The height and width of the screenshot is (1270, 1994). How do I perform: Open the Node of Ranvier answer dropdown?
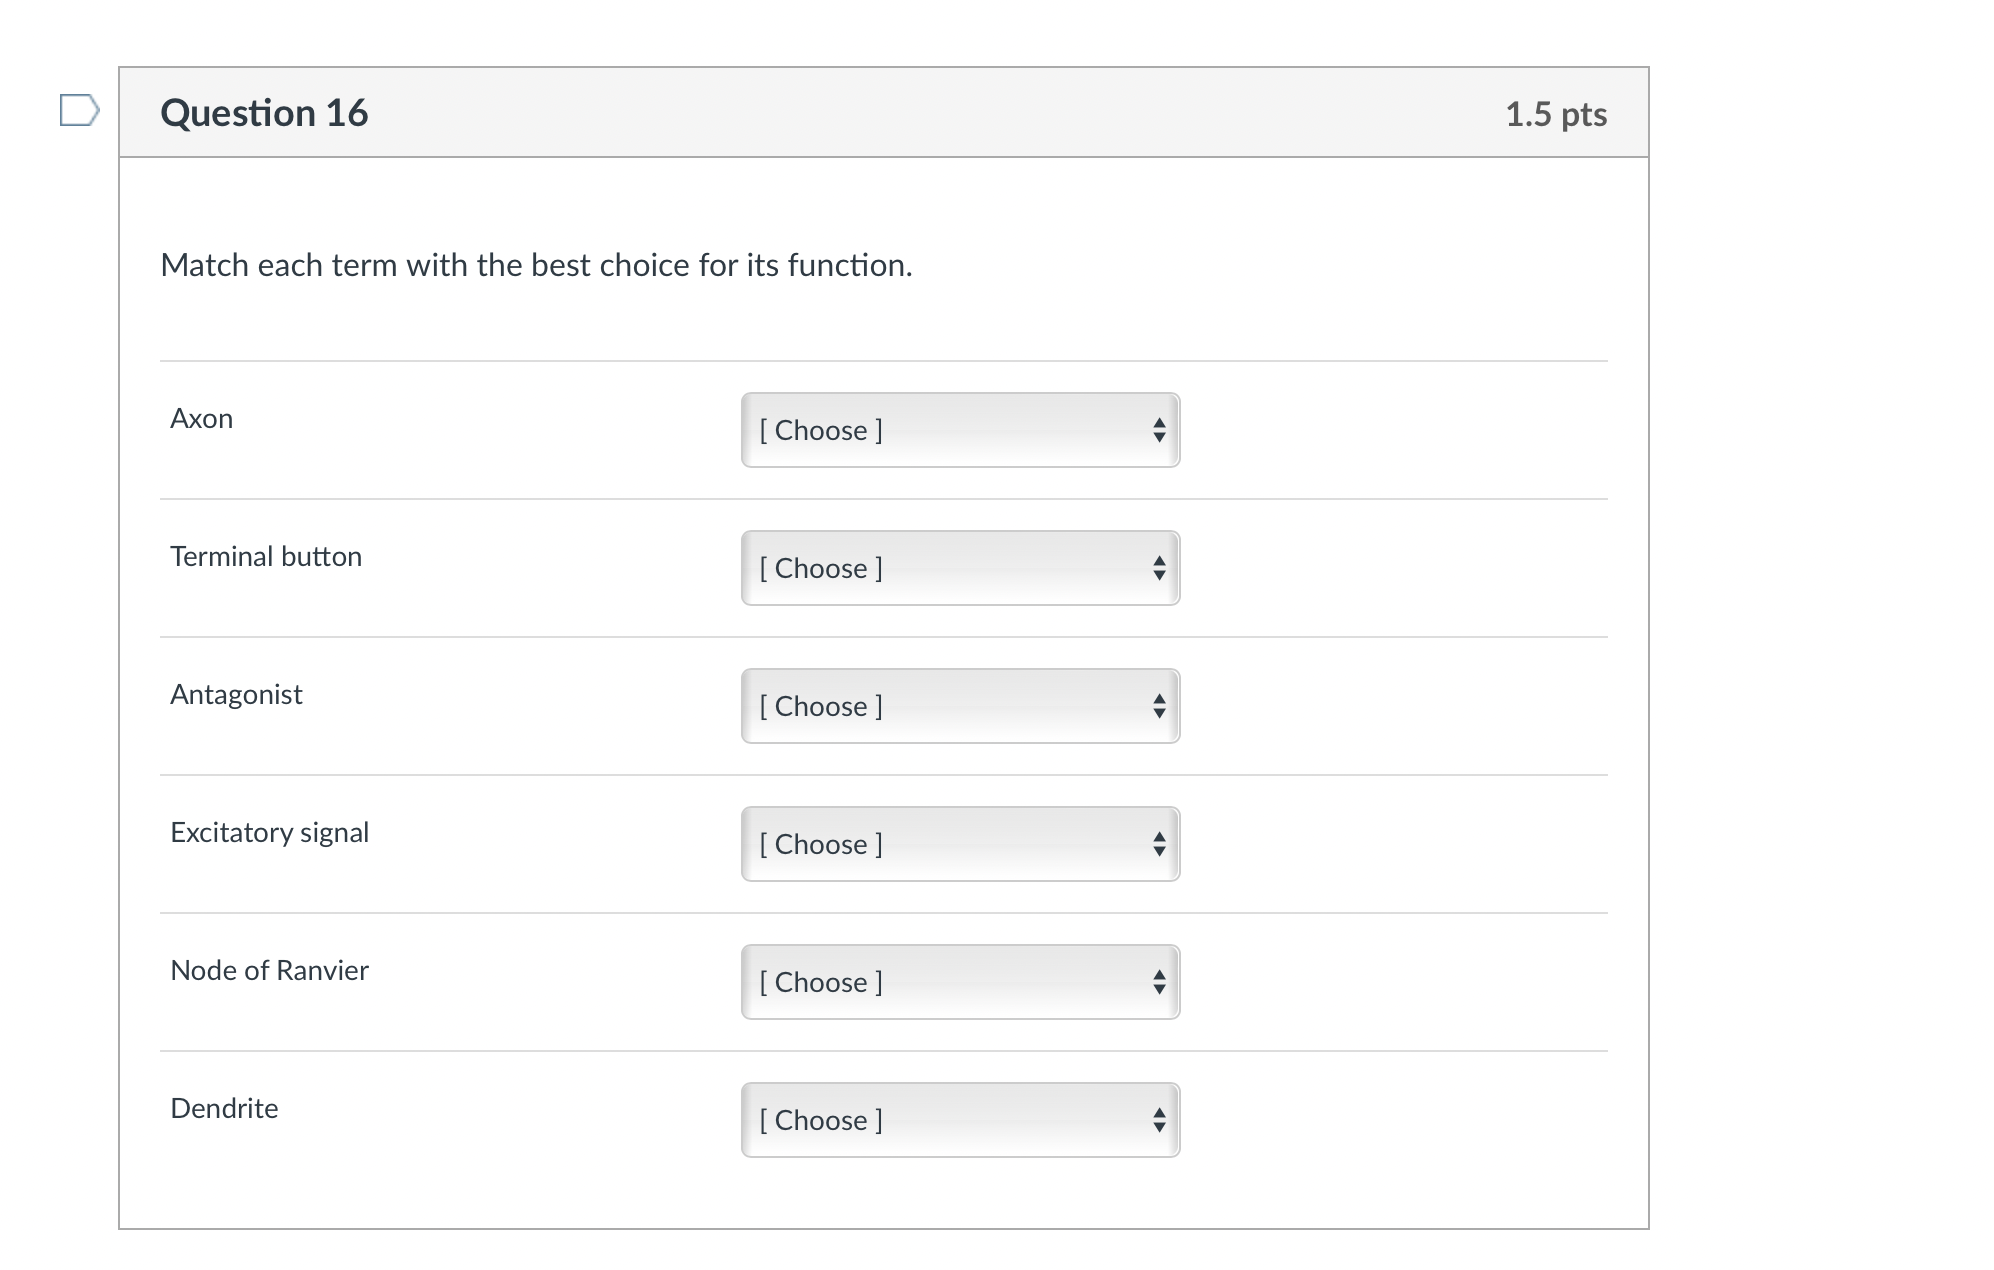point(958,982)
